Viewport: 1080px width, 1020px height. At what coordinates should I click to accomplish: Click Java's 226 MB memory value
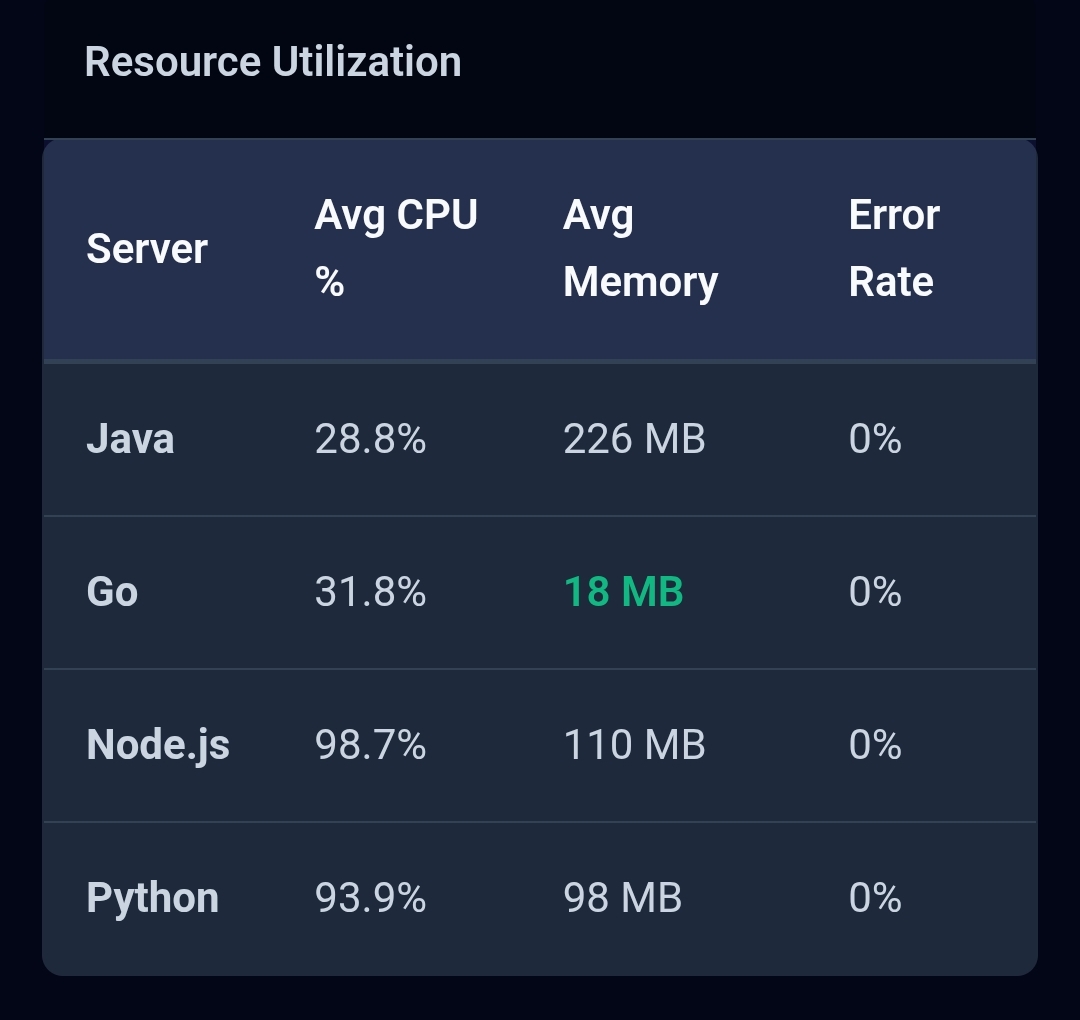(634, 439)
